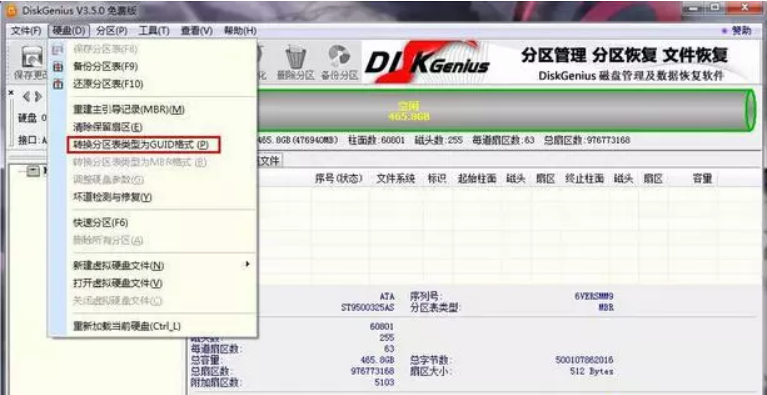Open the 工具(T) menu
Viewport: 767px width, 395px height.
tap(154, 31)
